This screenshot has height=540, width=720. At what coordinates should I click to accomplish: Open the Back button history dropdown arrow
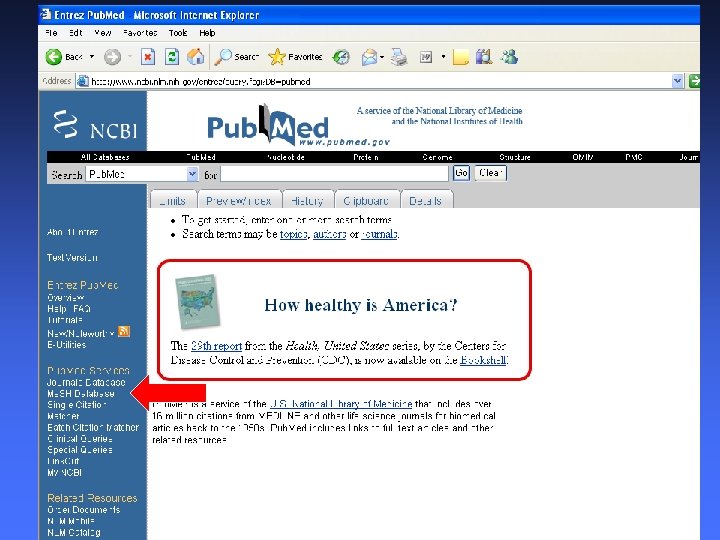[x=92, y=57]
